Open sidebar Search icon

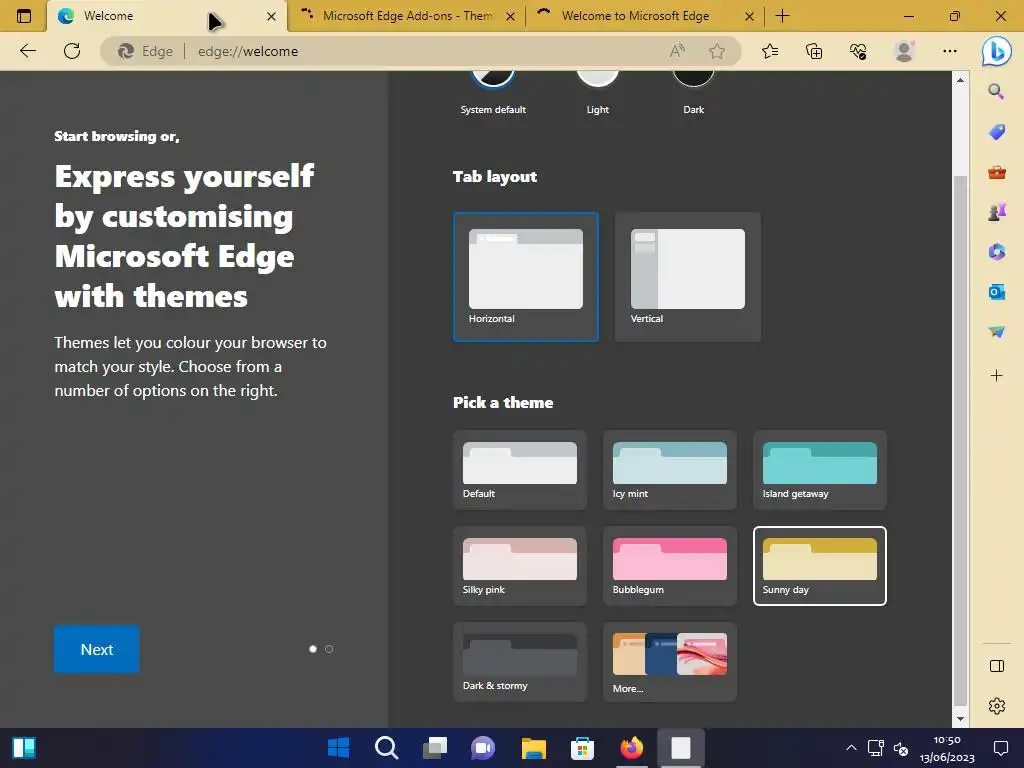pyautogui.click(x=996, y=91)
